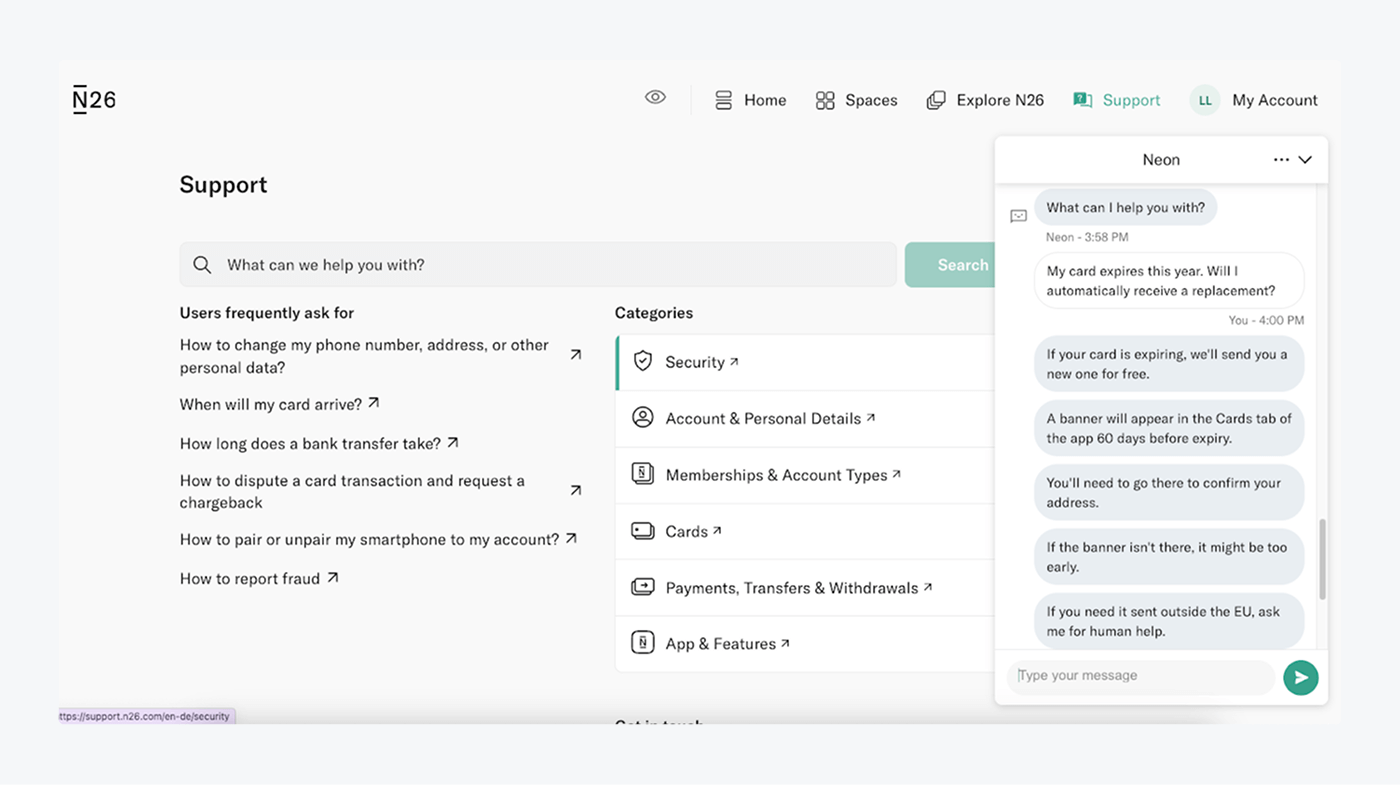The image size is (1400, 785).
Task: Collapse the Neon chat with chevron
Action: pyautogui.click(x=1305, y=160)
